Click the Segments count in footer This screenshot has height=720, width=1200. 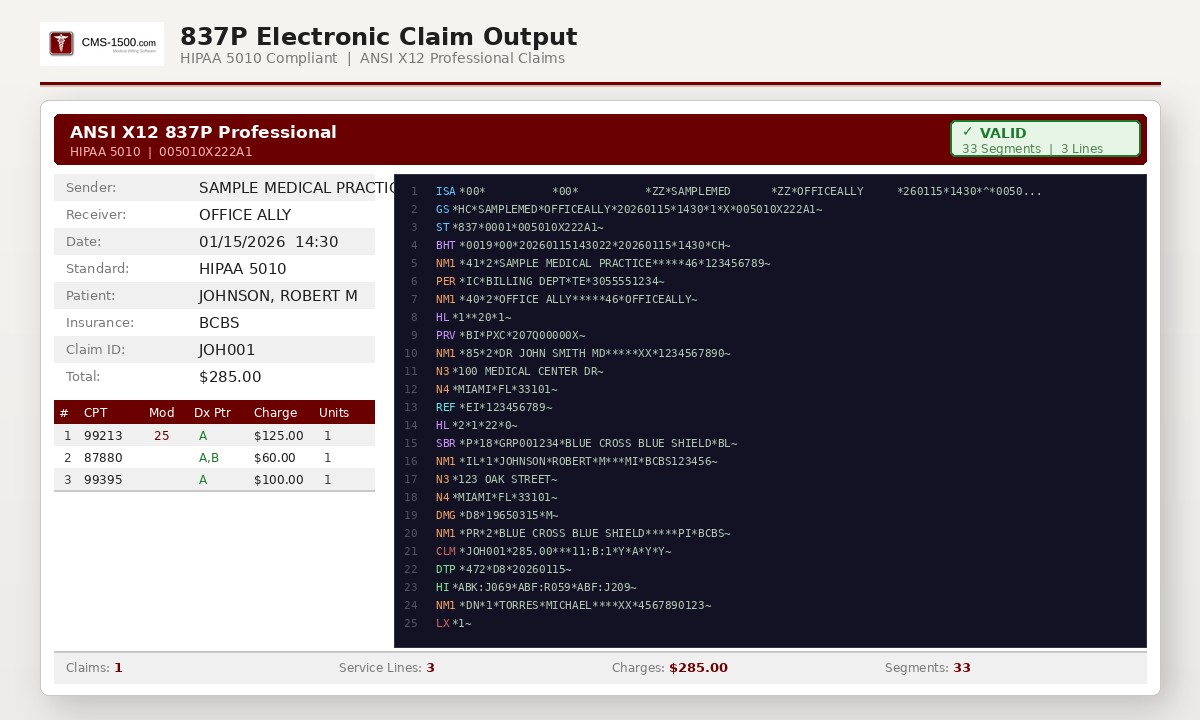961,668
